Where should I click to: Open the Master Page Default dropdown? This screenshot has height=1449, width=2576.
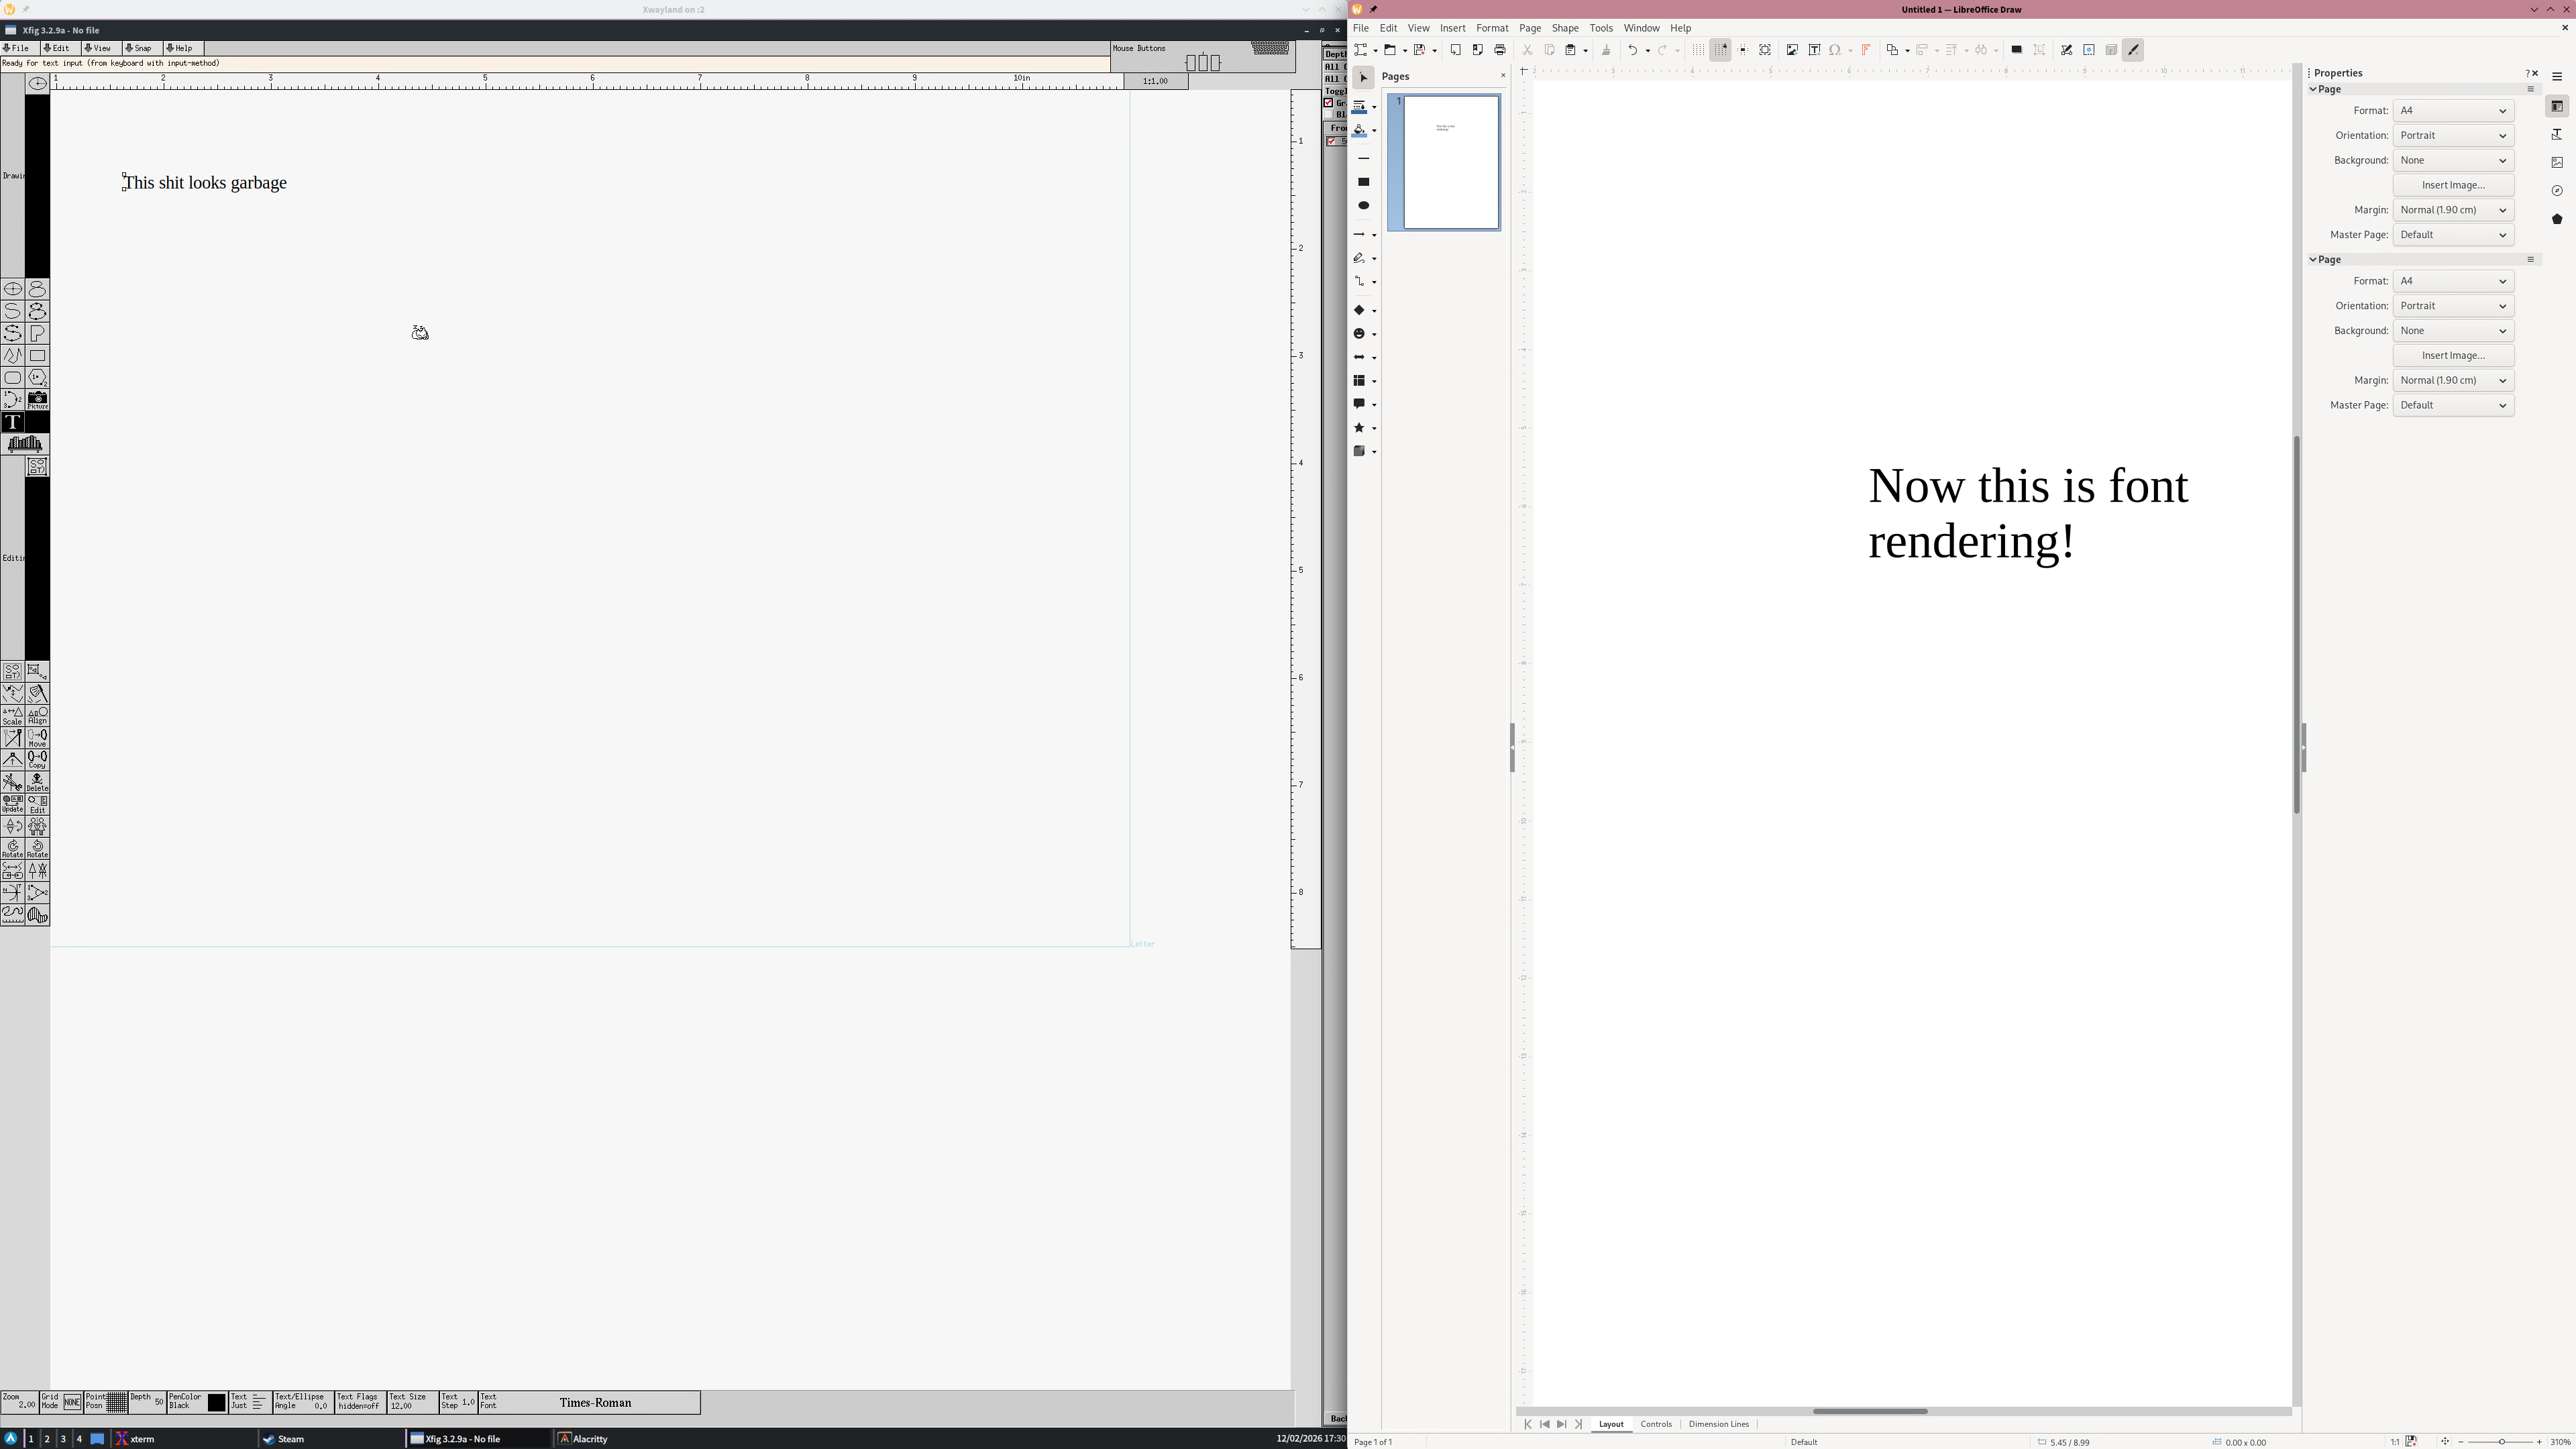pyautogui.click(x=2452, y=235)
